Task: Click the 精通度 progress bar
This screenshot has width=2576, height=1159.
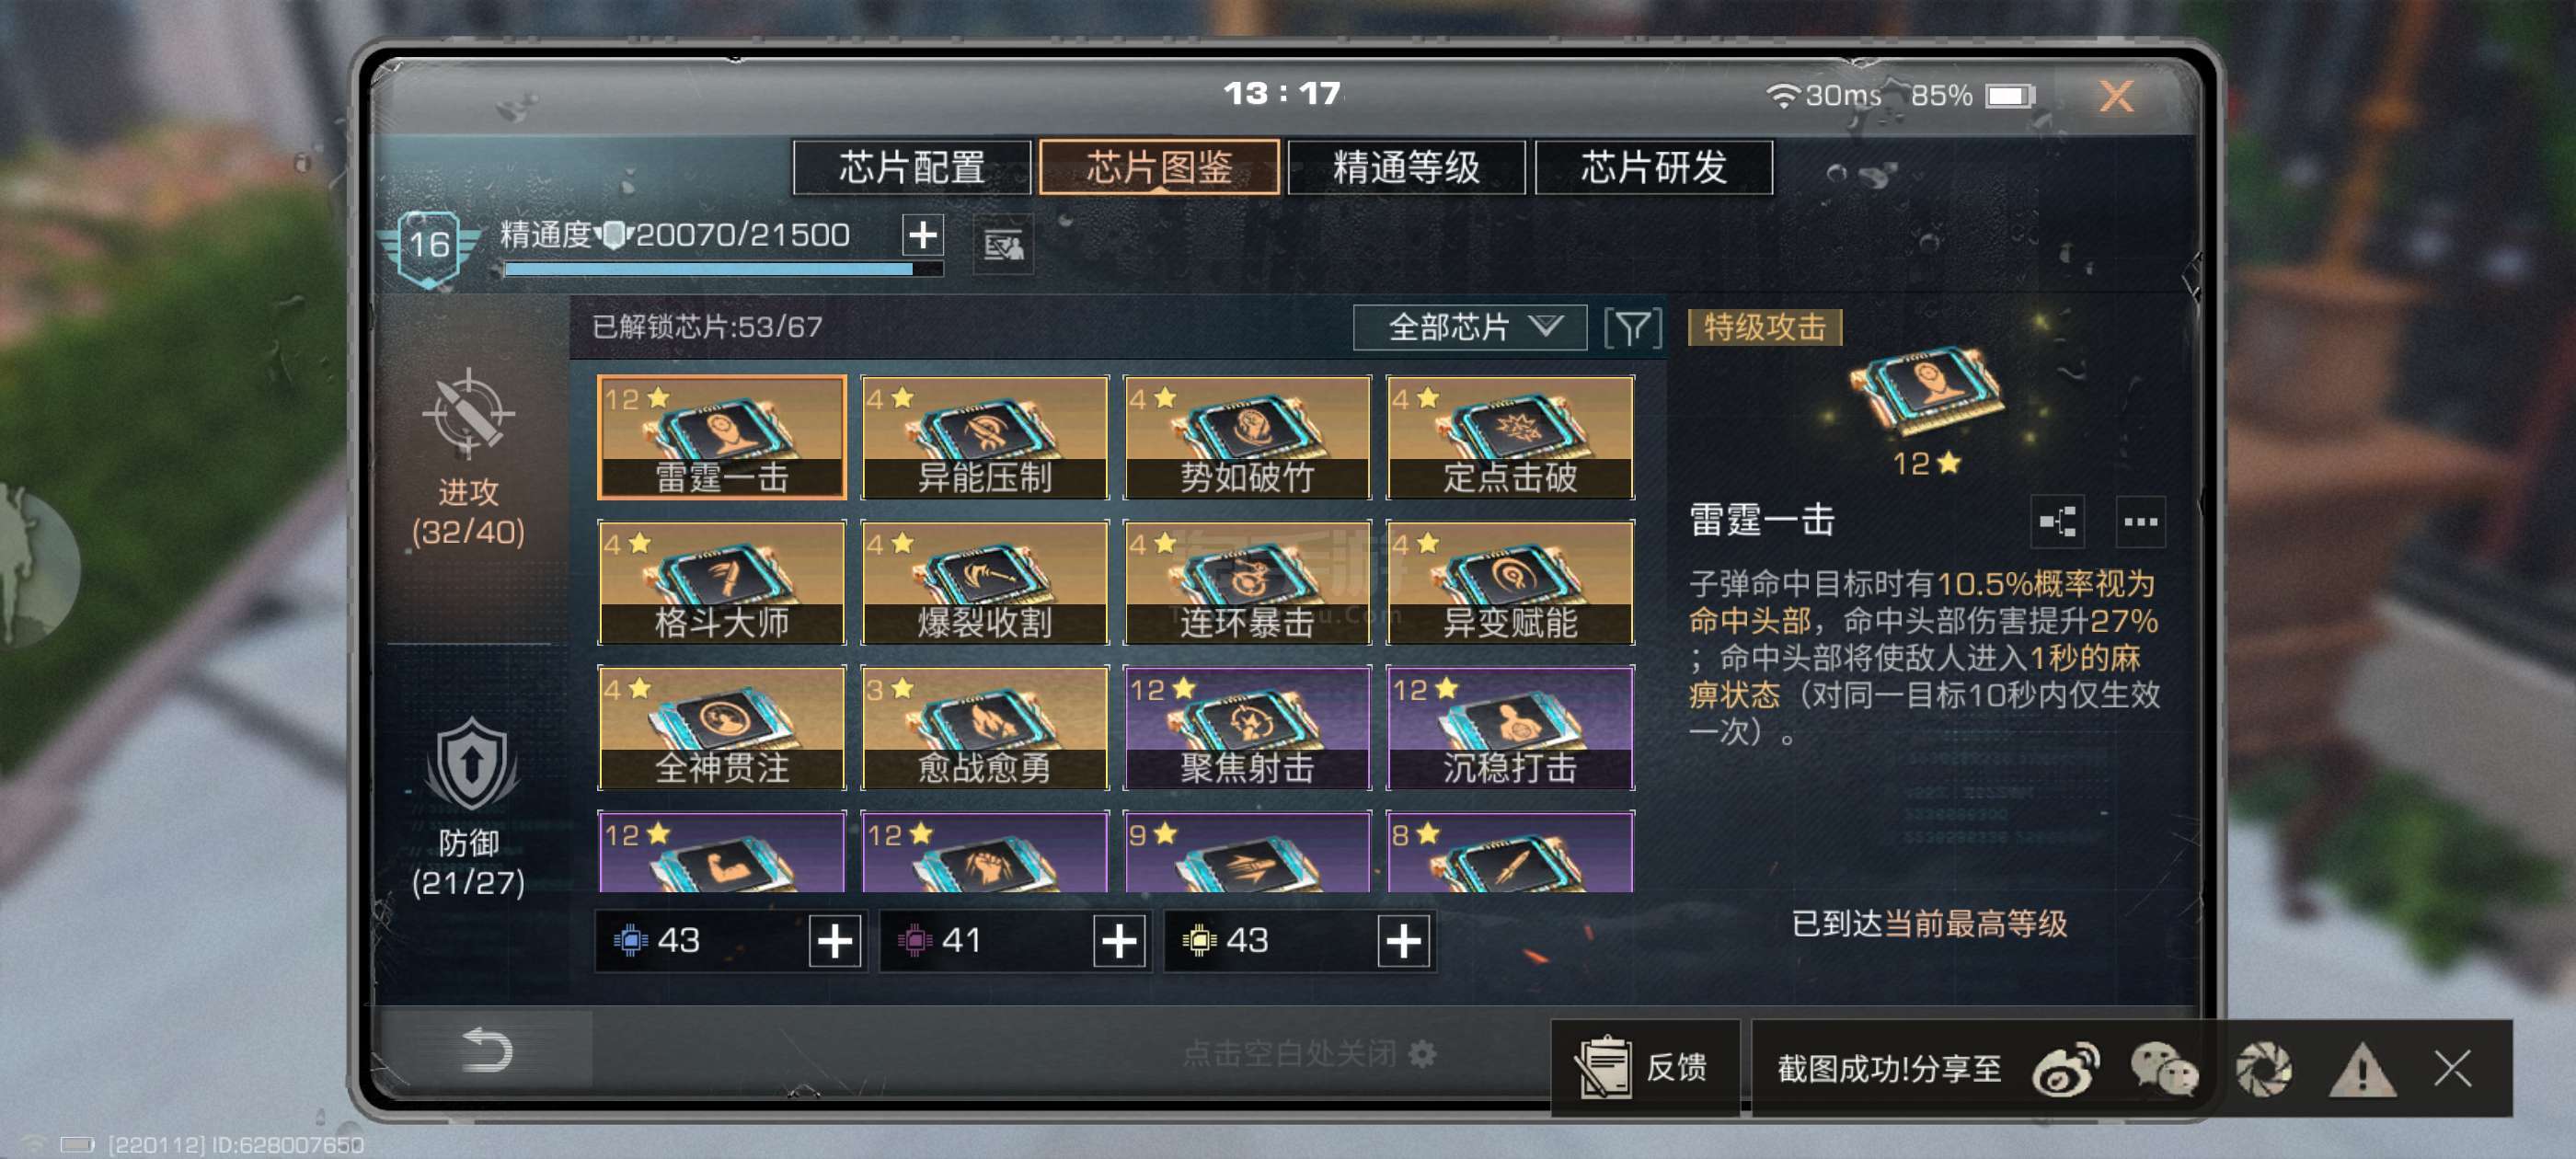Action: click(x=724, y=269)
